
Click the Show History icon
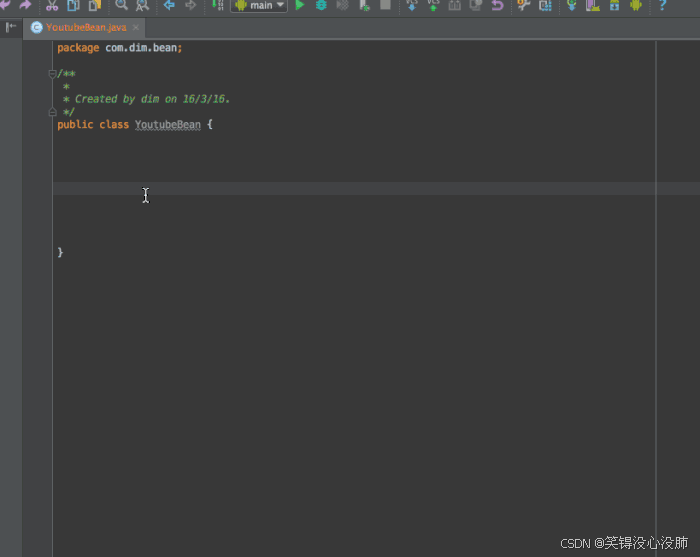(476, 5)
